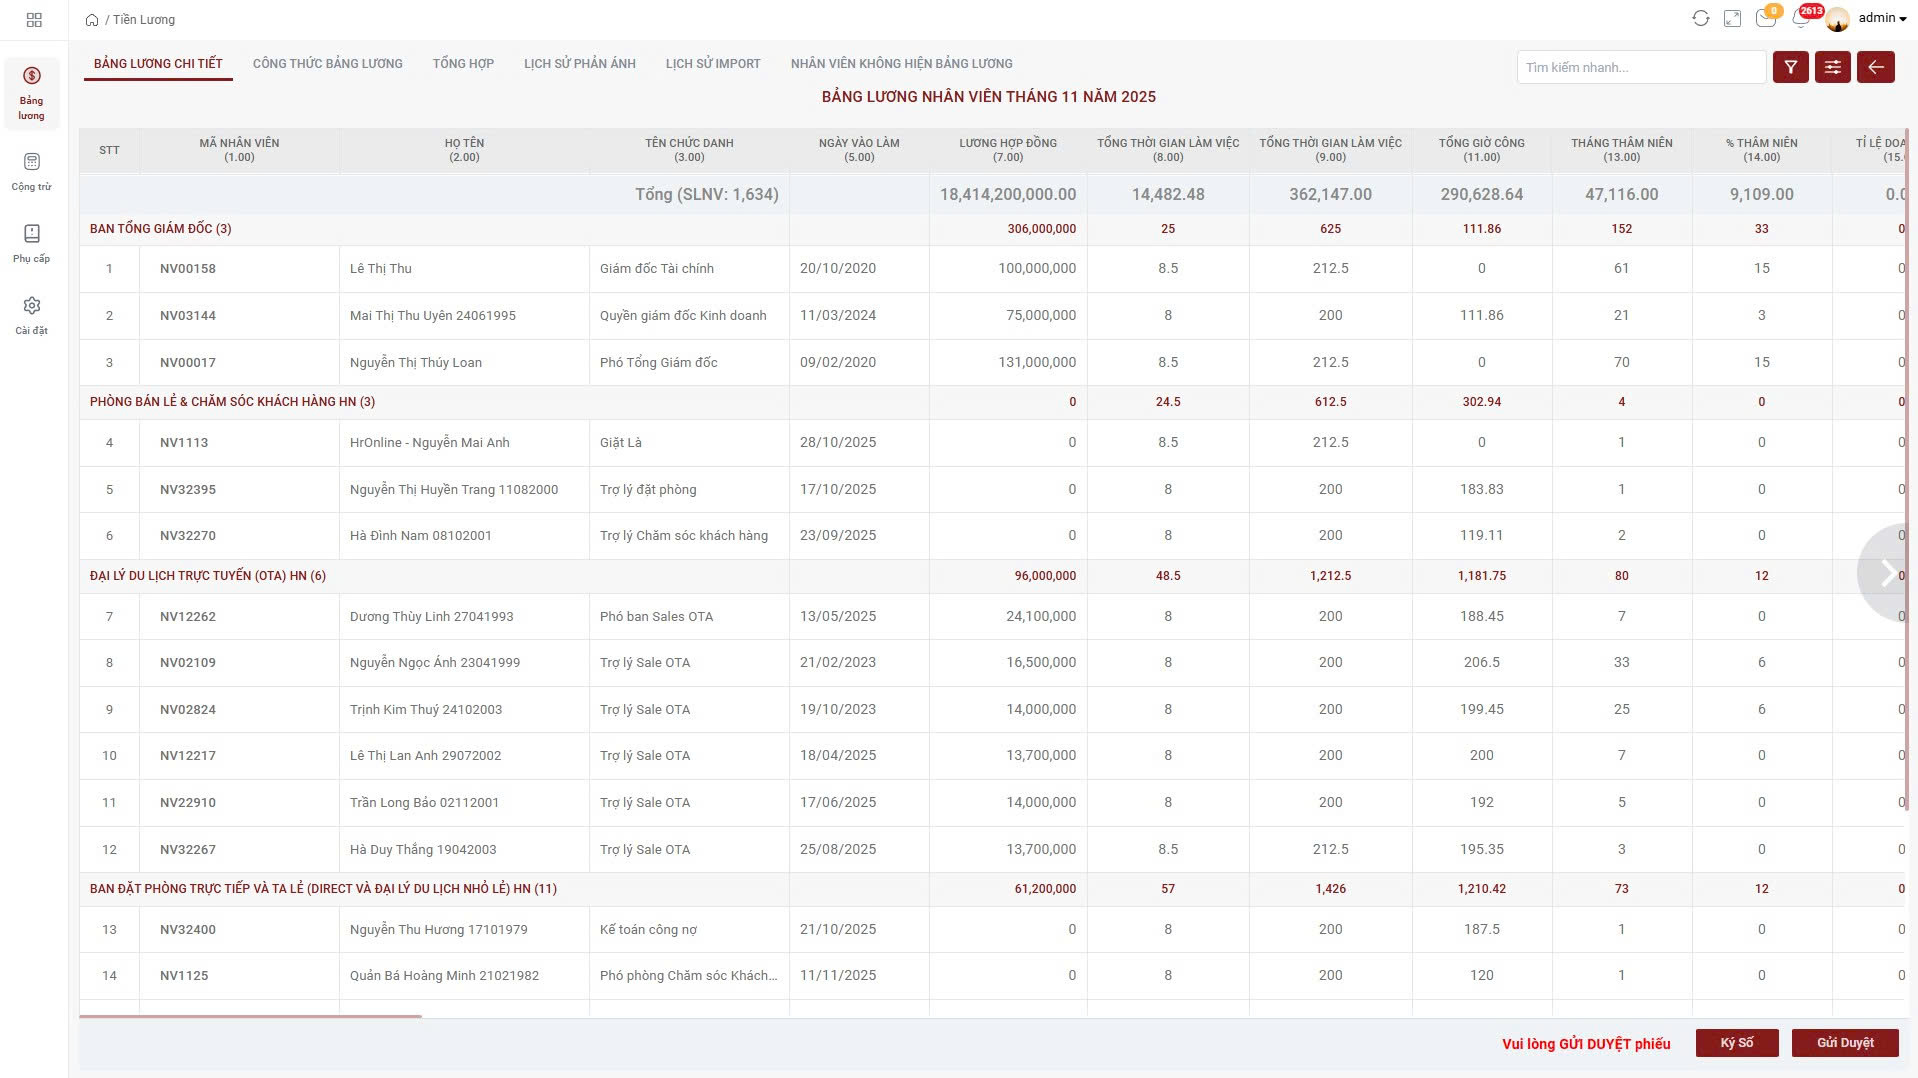Click the red filter funnel button
Viewport: 1918px width, 1078px height.
click(x=1790, y=67)
